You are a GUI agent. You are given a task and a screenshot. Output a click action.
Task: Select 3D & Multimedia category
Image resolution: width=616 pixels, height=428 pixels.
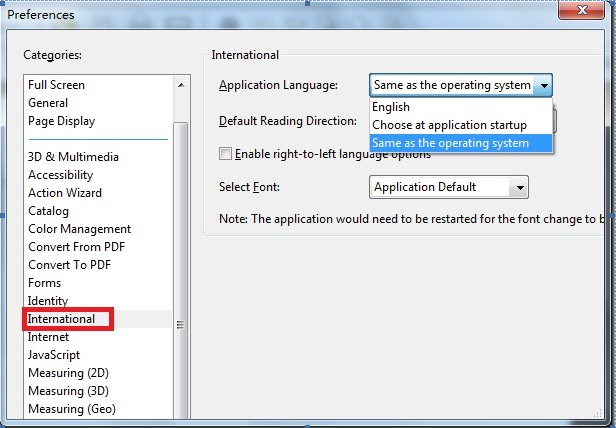(x=73, y=157)
